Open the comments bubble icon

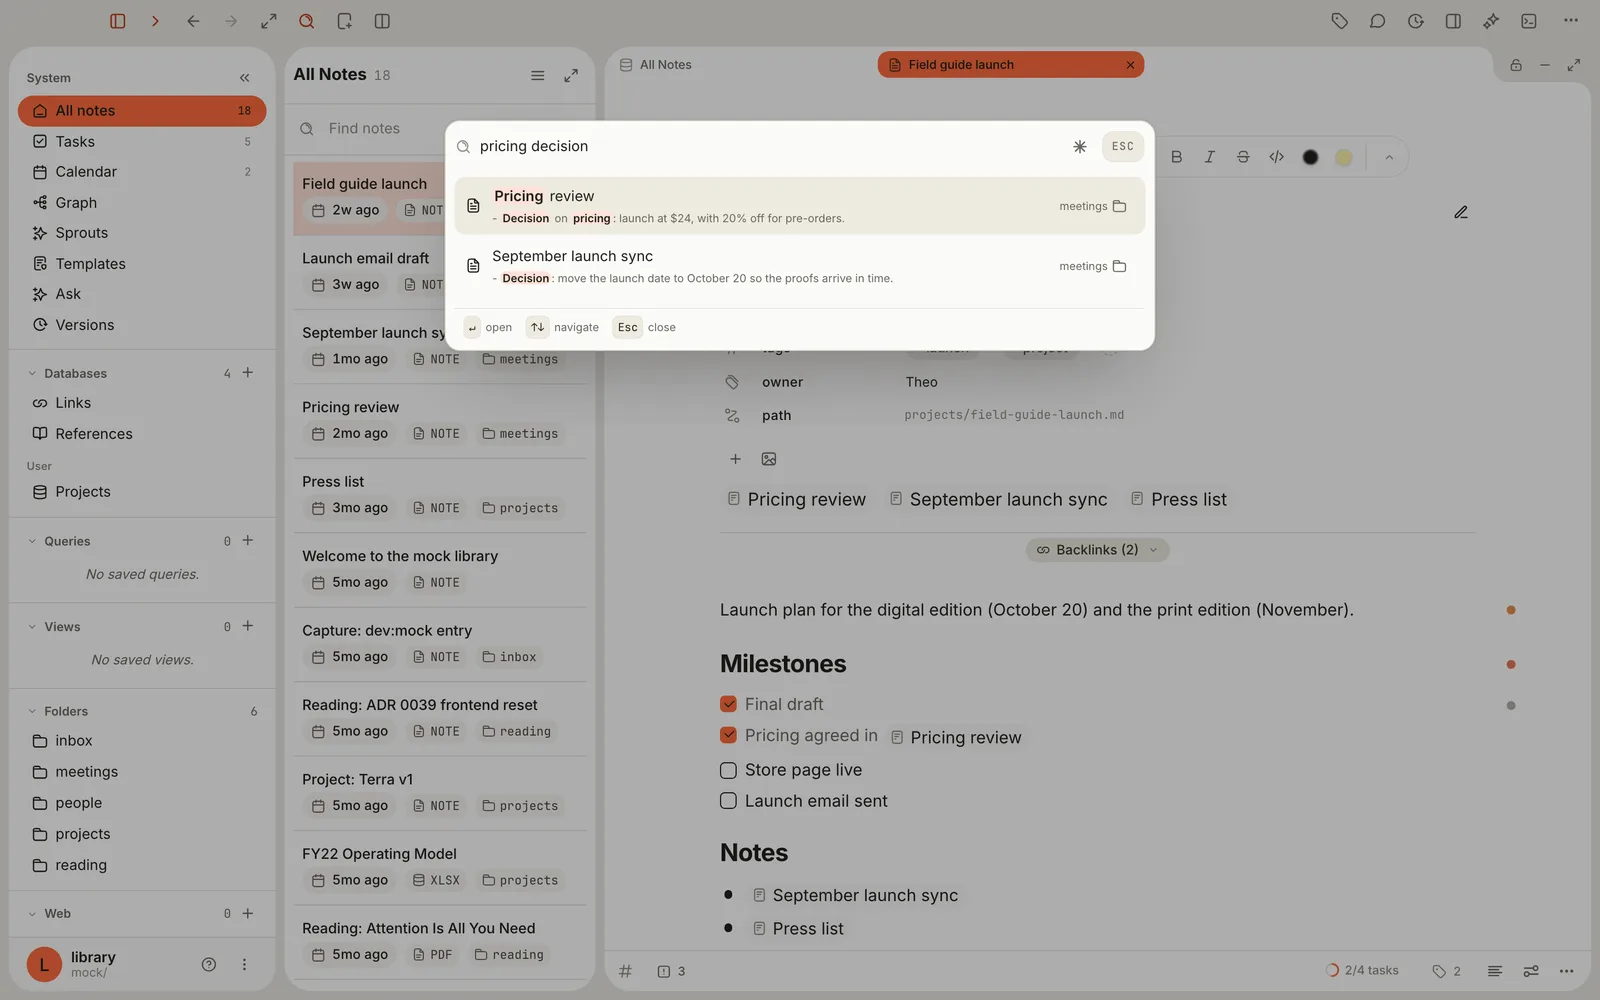(x=1378, y=21)
